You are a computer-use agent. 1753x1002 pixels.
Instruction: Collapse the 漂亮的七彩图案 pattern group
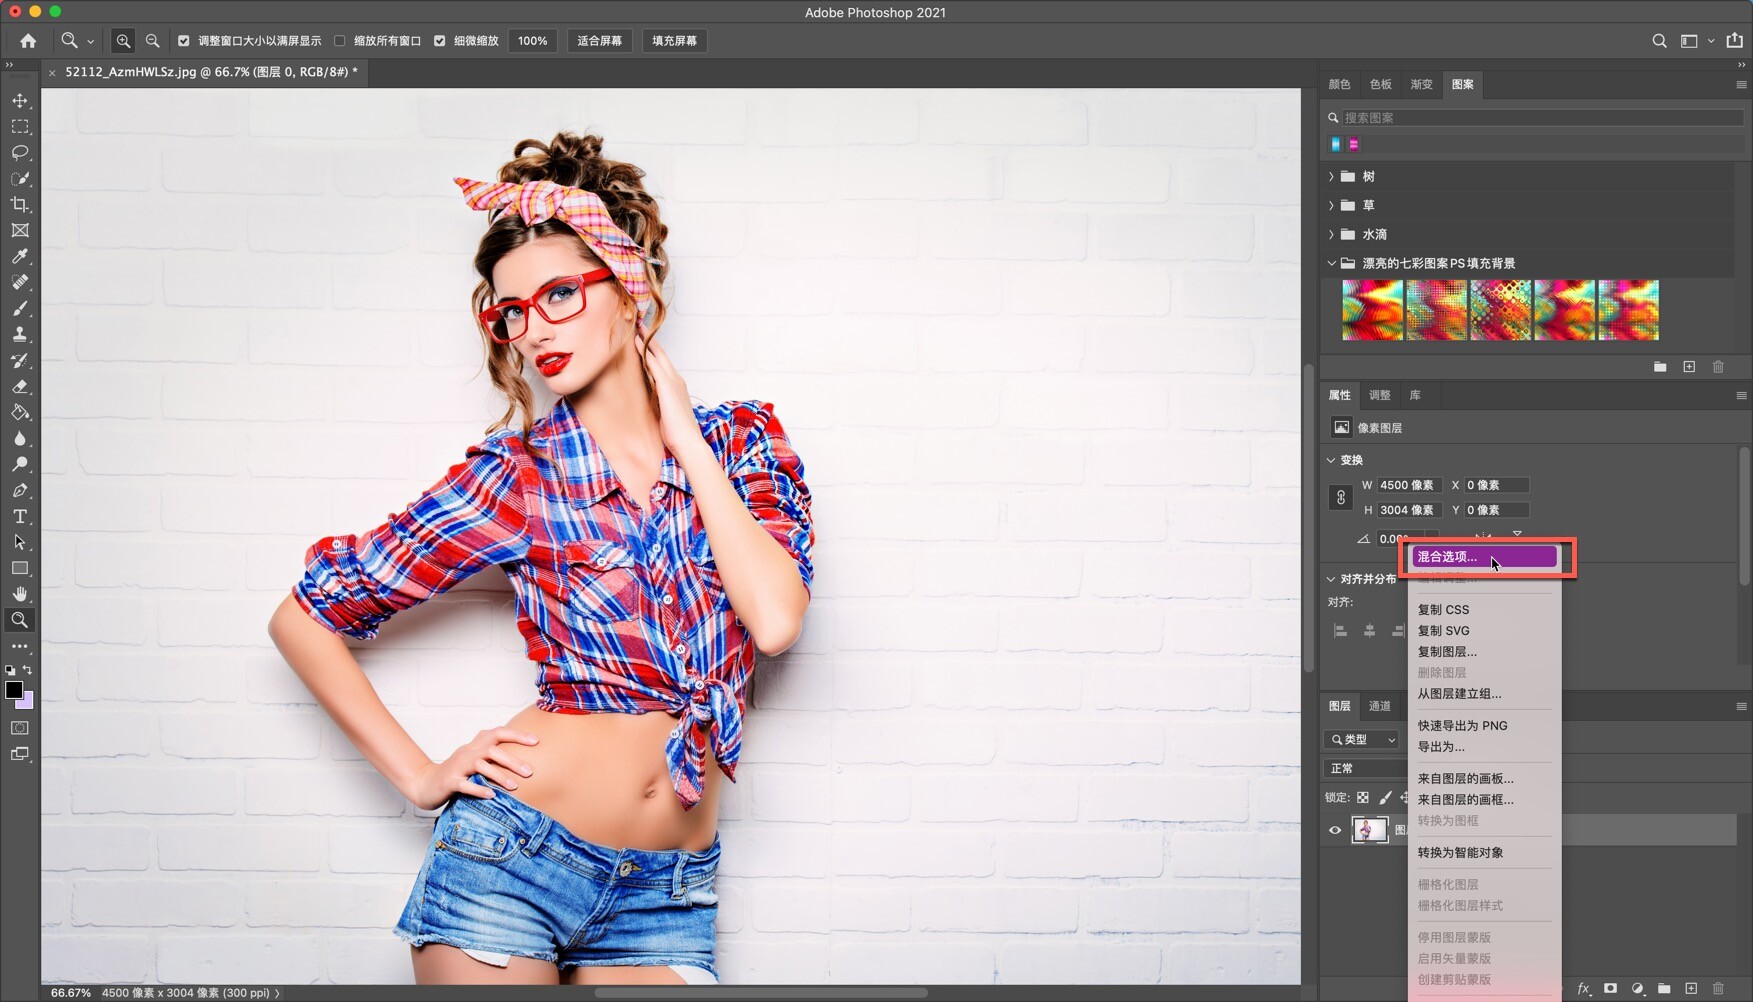coord(1331,264)
